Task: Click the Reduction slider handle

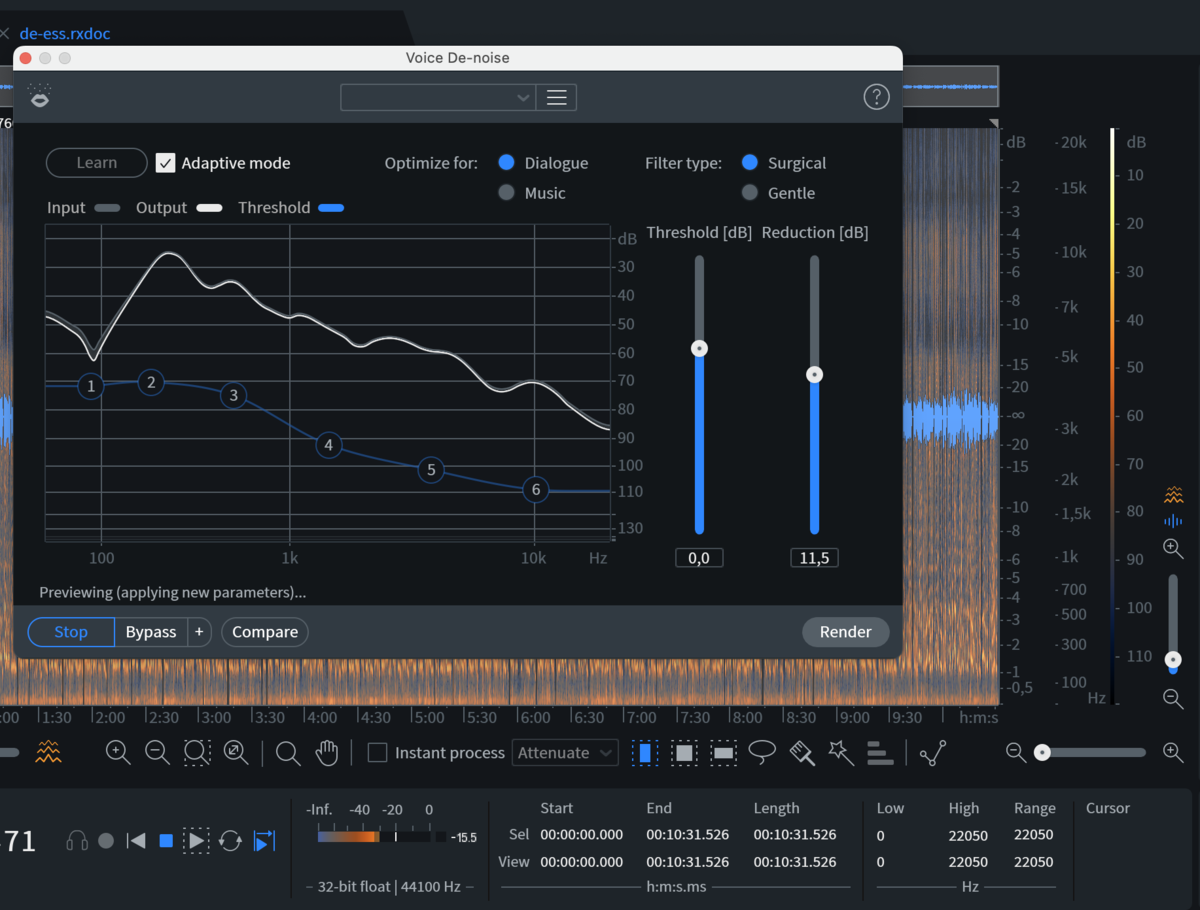Action: point(815,375)
